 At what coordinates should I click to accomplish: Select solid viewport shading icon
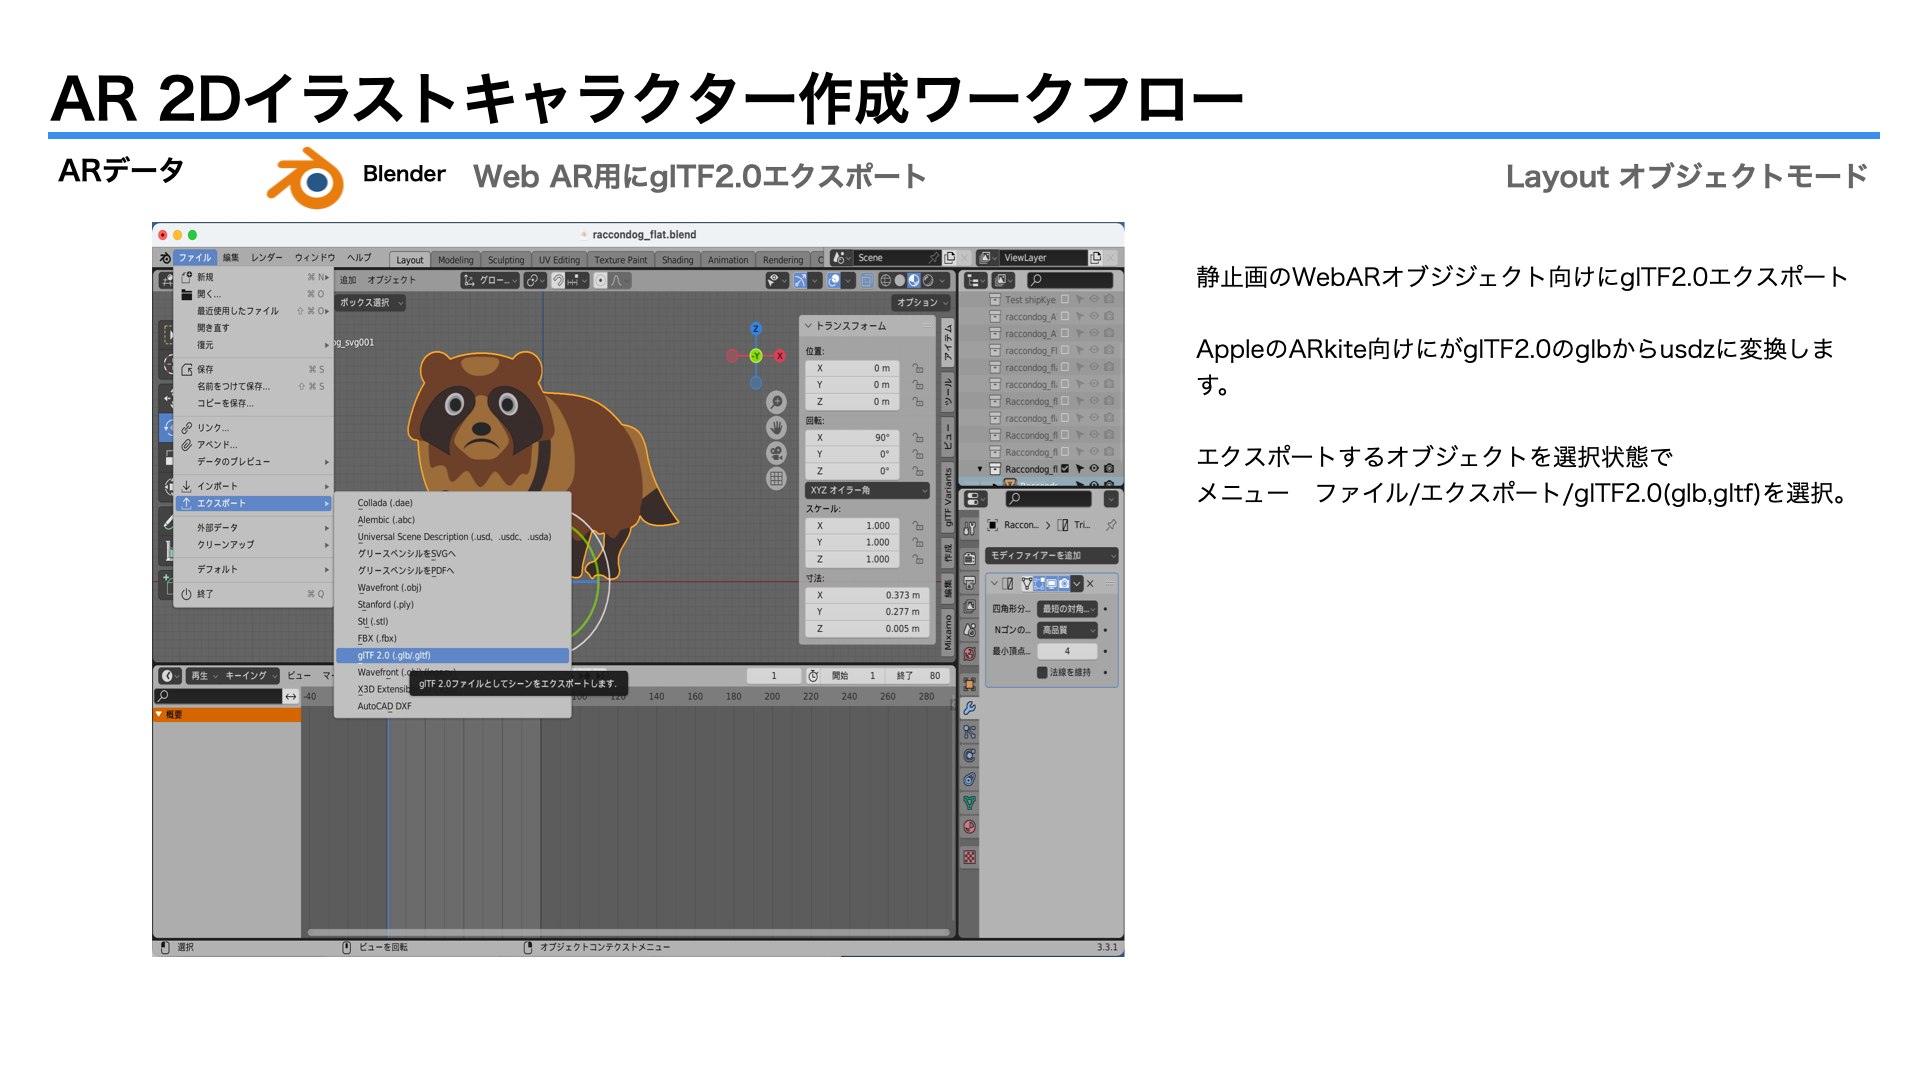[x=900, y=281]
